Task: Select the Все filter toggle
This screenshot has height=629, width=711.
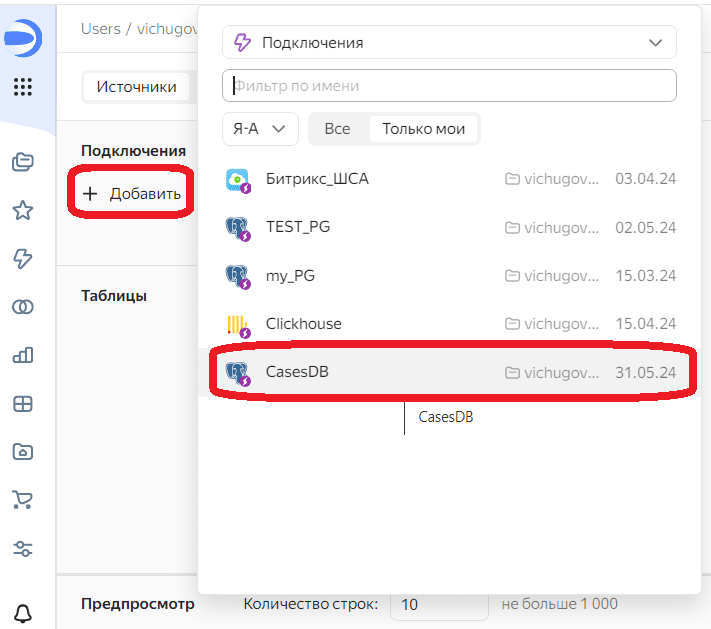Action: [337, 129]
